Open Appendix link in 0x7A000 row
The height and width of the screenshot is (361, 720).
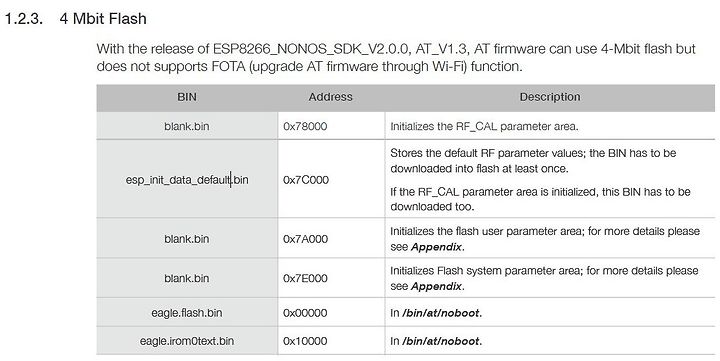pyautogui.click(x=436, y=247)
